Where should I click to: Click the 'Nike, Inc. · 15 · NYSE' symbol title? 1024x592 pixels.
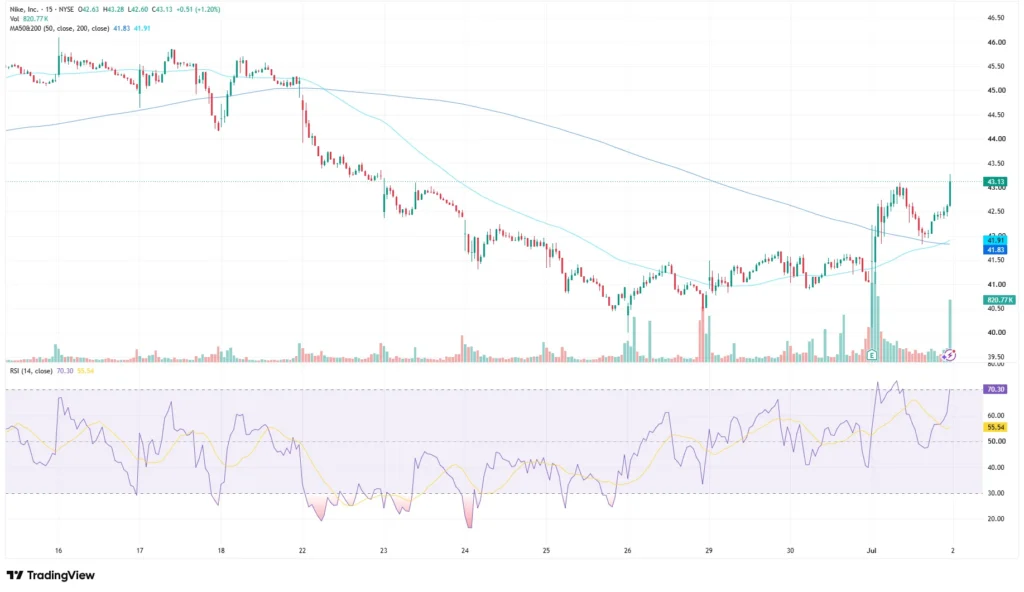[41, 10]
